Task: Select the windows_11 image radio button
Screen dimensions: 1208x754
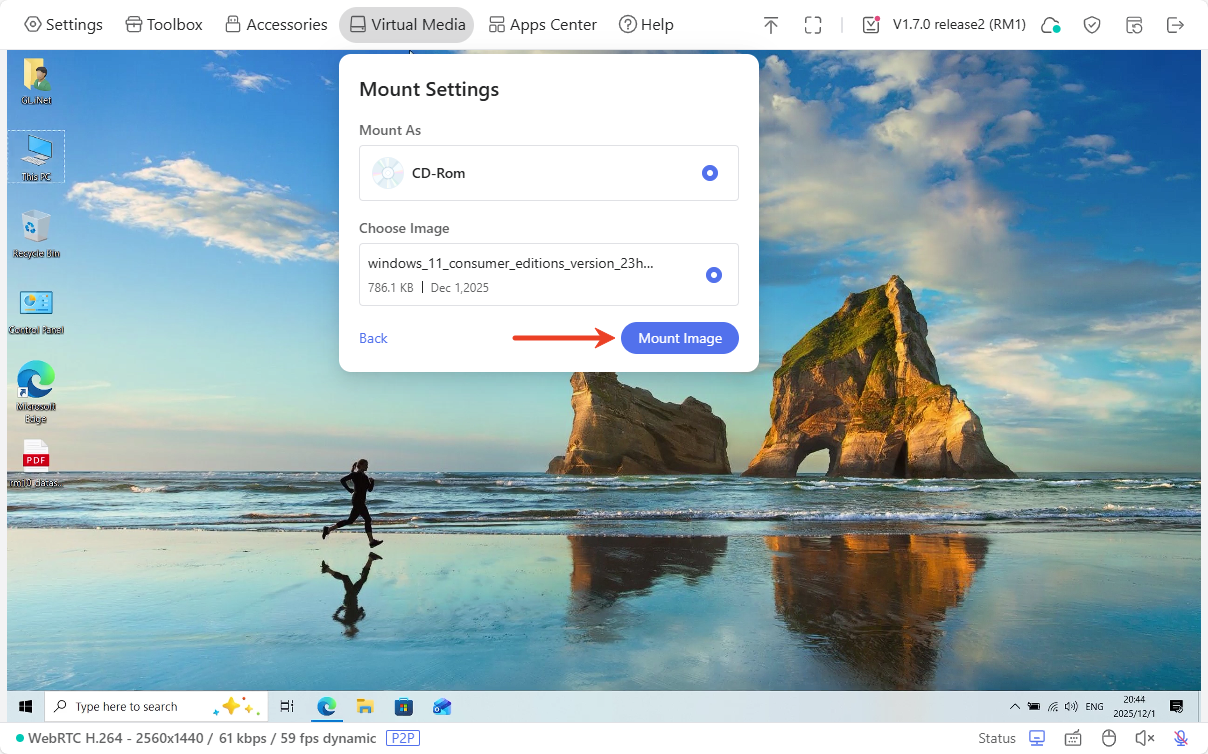Action: pyautogui.click(x=713, y=275)
